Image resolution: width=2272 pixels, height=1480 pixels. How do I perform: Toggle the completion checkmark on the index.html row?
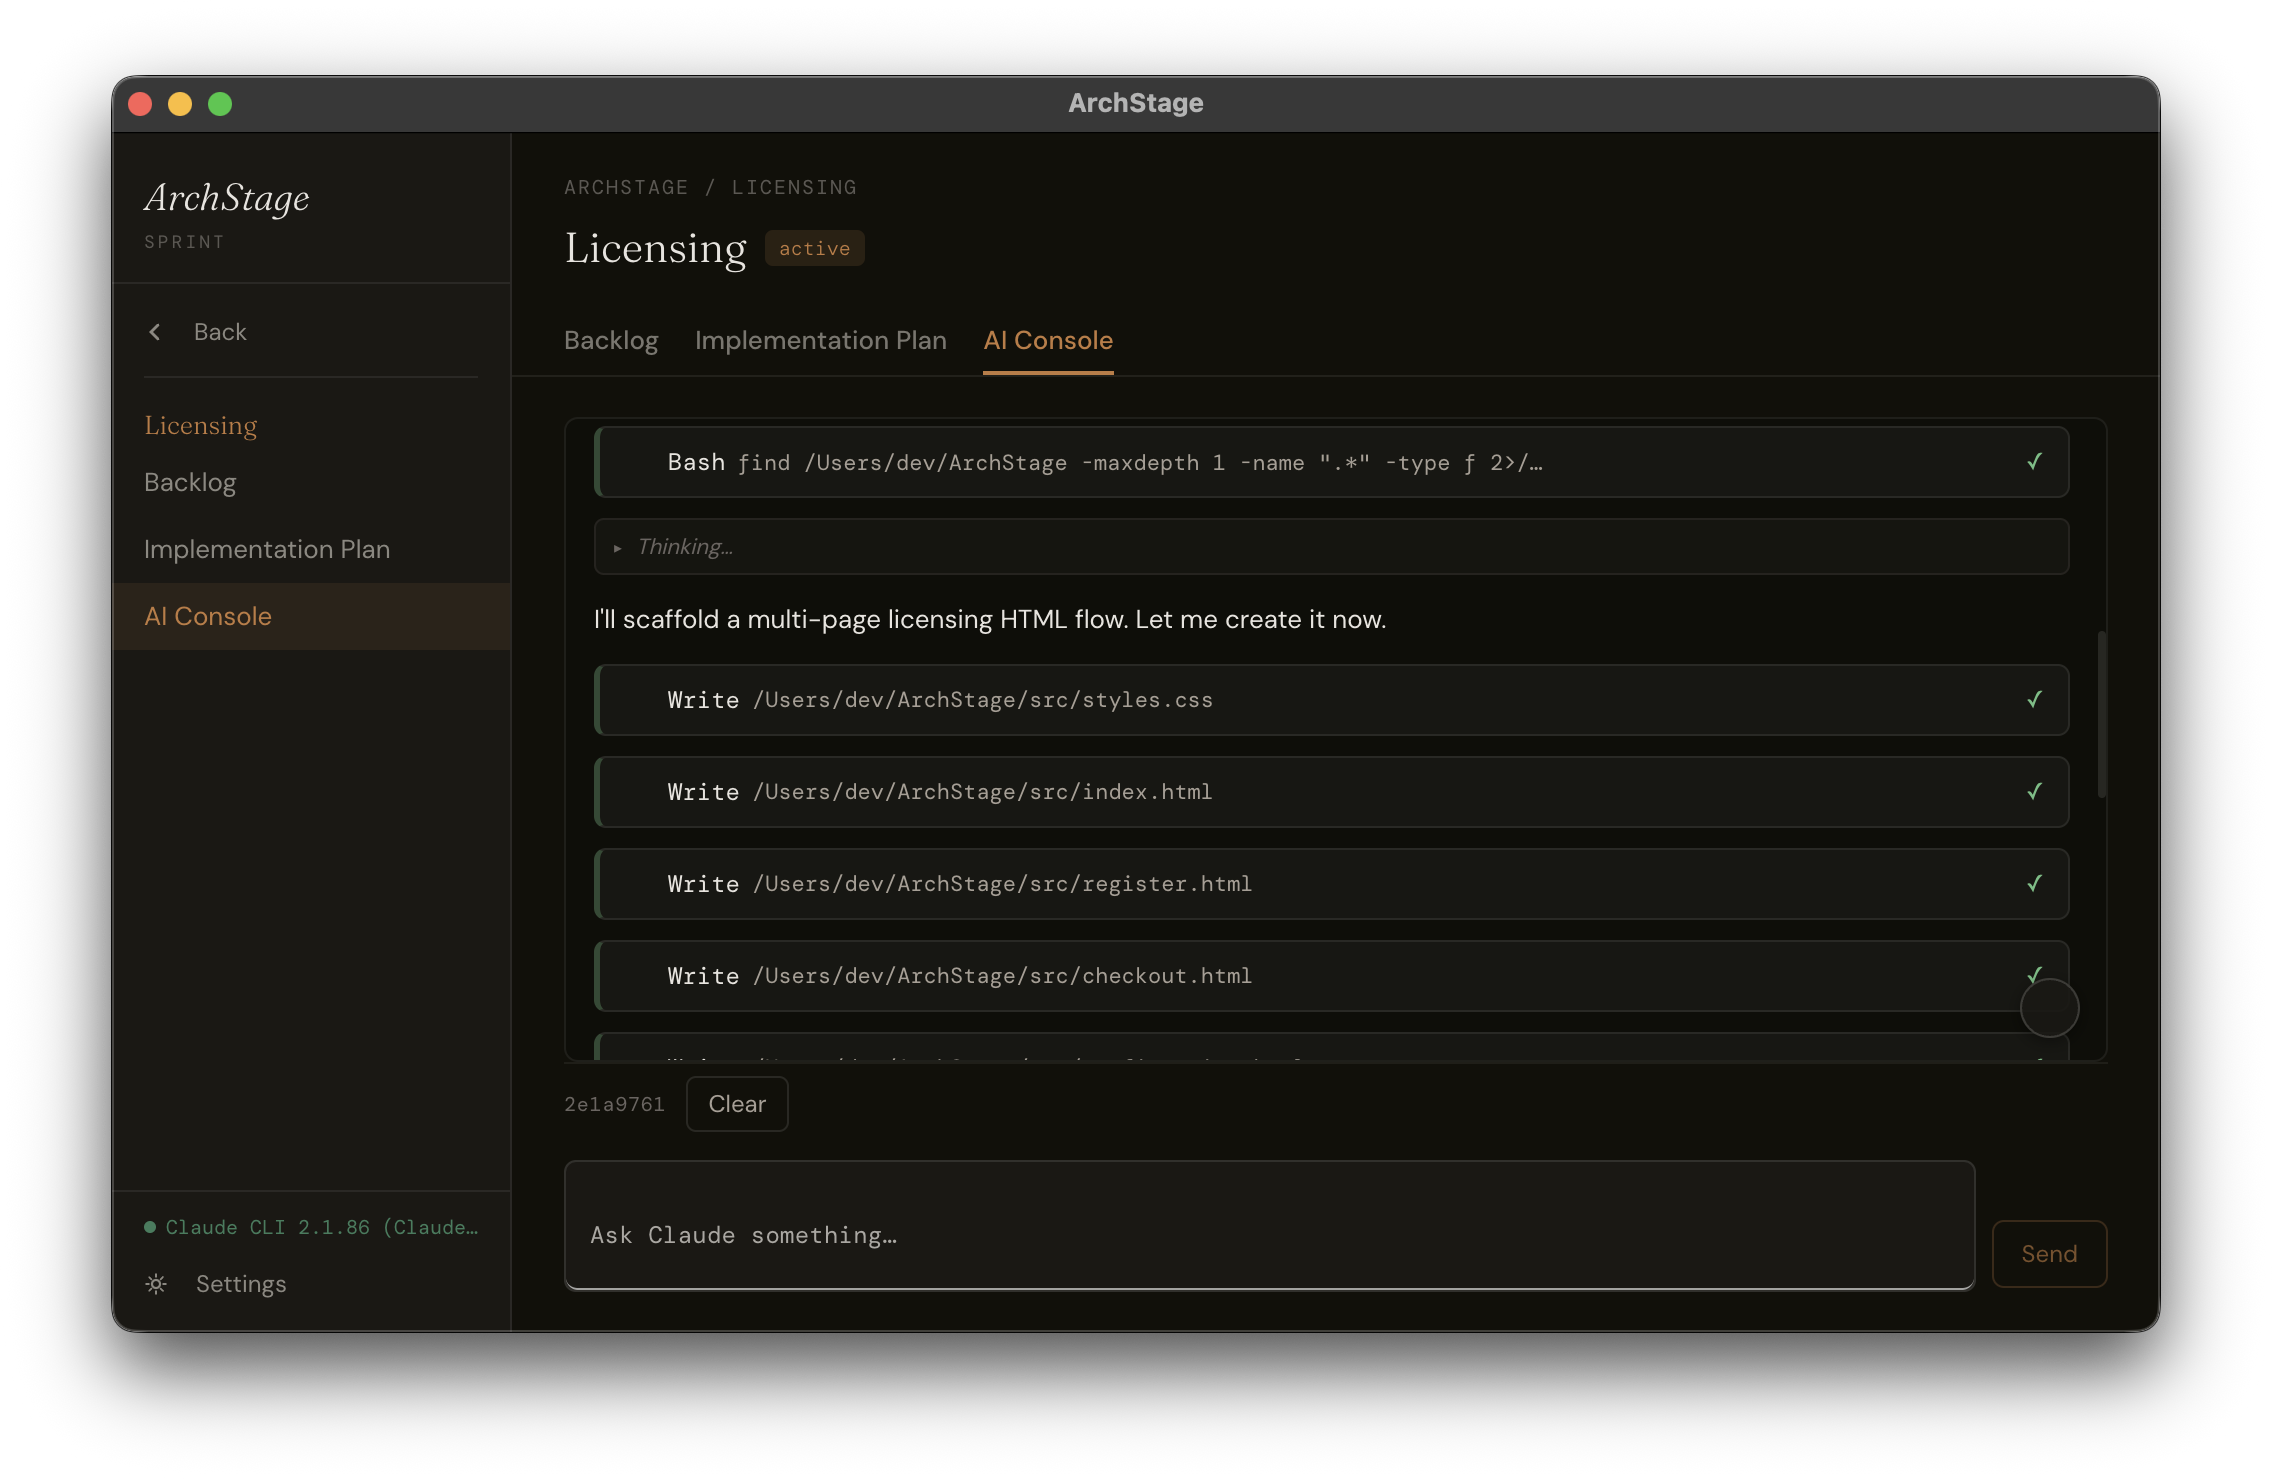point(2035,791)
